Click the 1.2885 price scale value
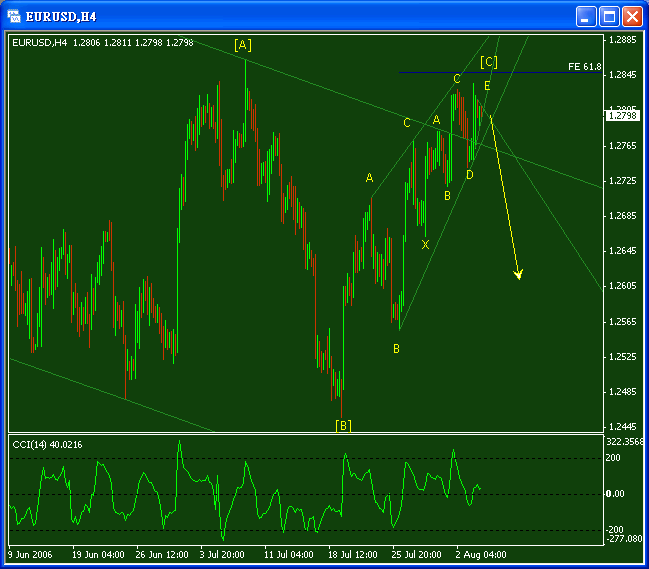 point(623,40)
